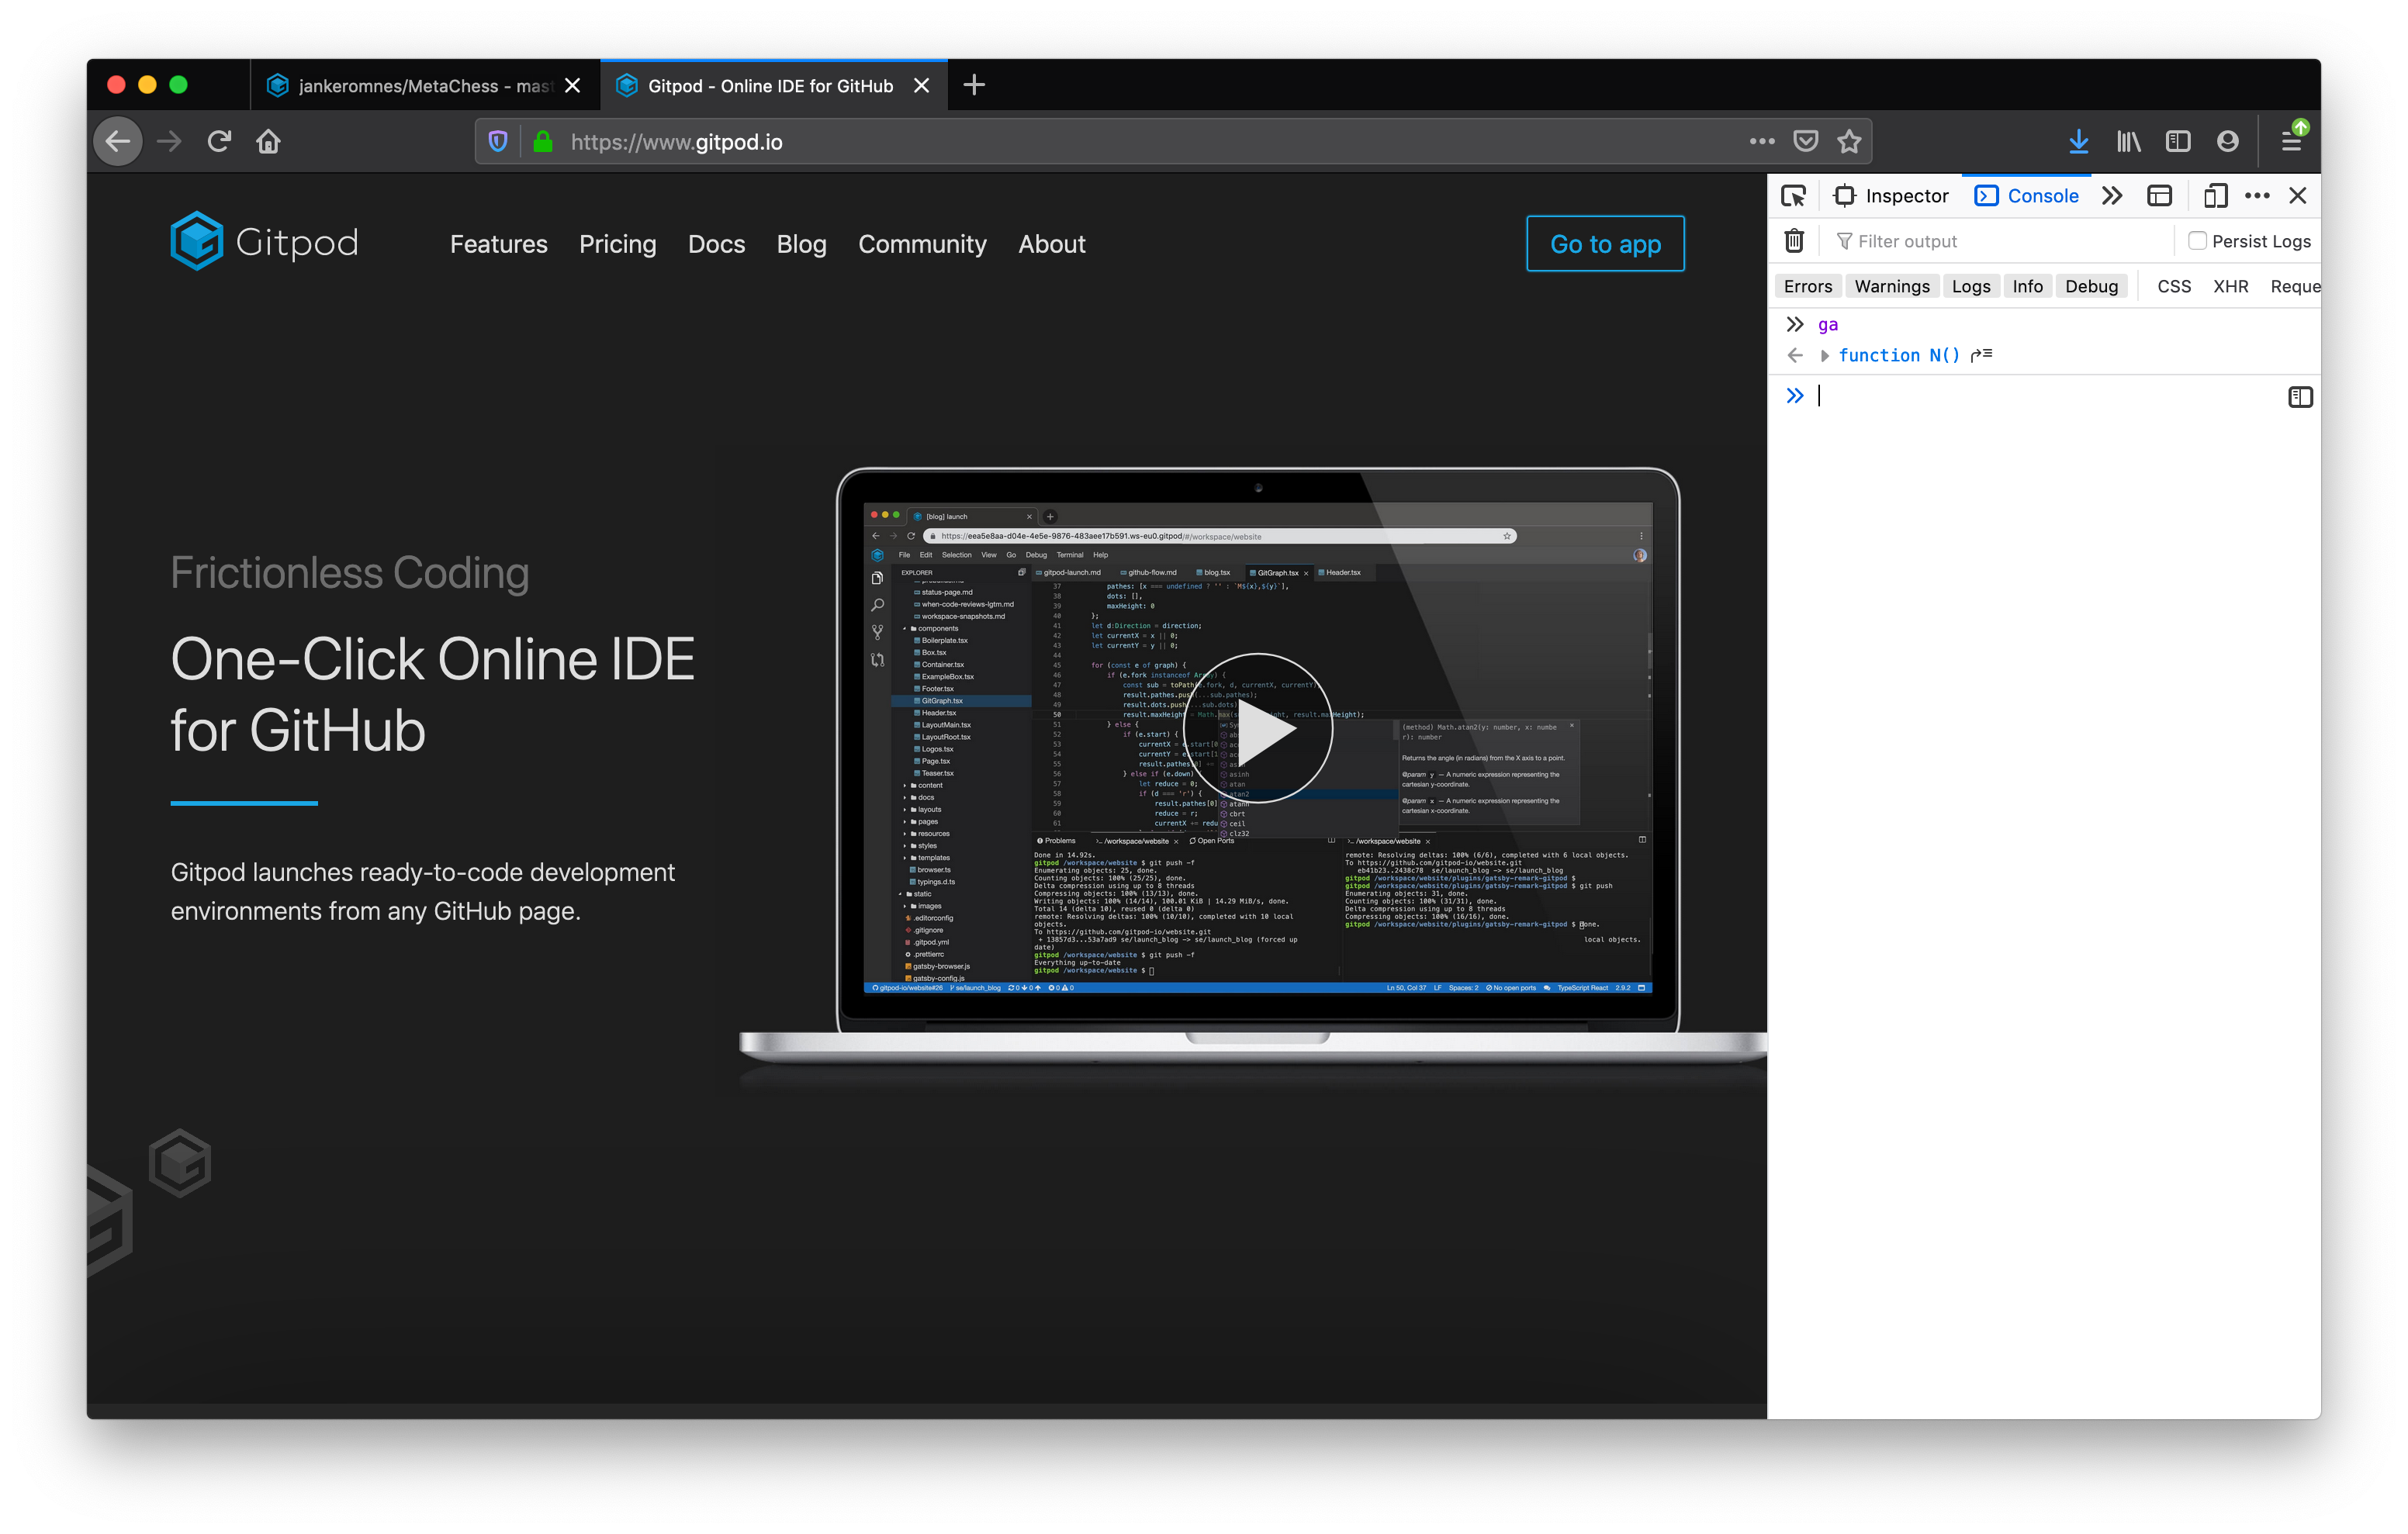Reload the current page
The width and height of the screenshot is (2408, 1534).
pos(219,142)
